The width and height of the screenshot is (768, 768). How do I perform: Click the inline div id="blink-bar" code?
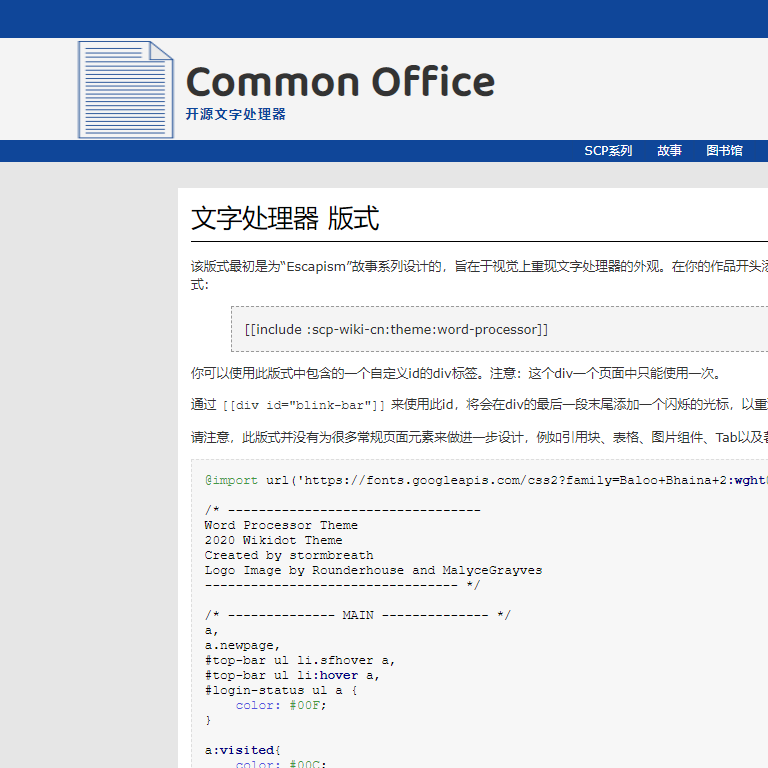coord(303,405)
